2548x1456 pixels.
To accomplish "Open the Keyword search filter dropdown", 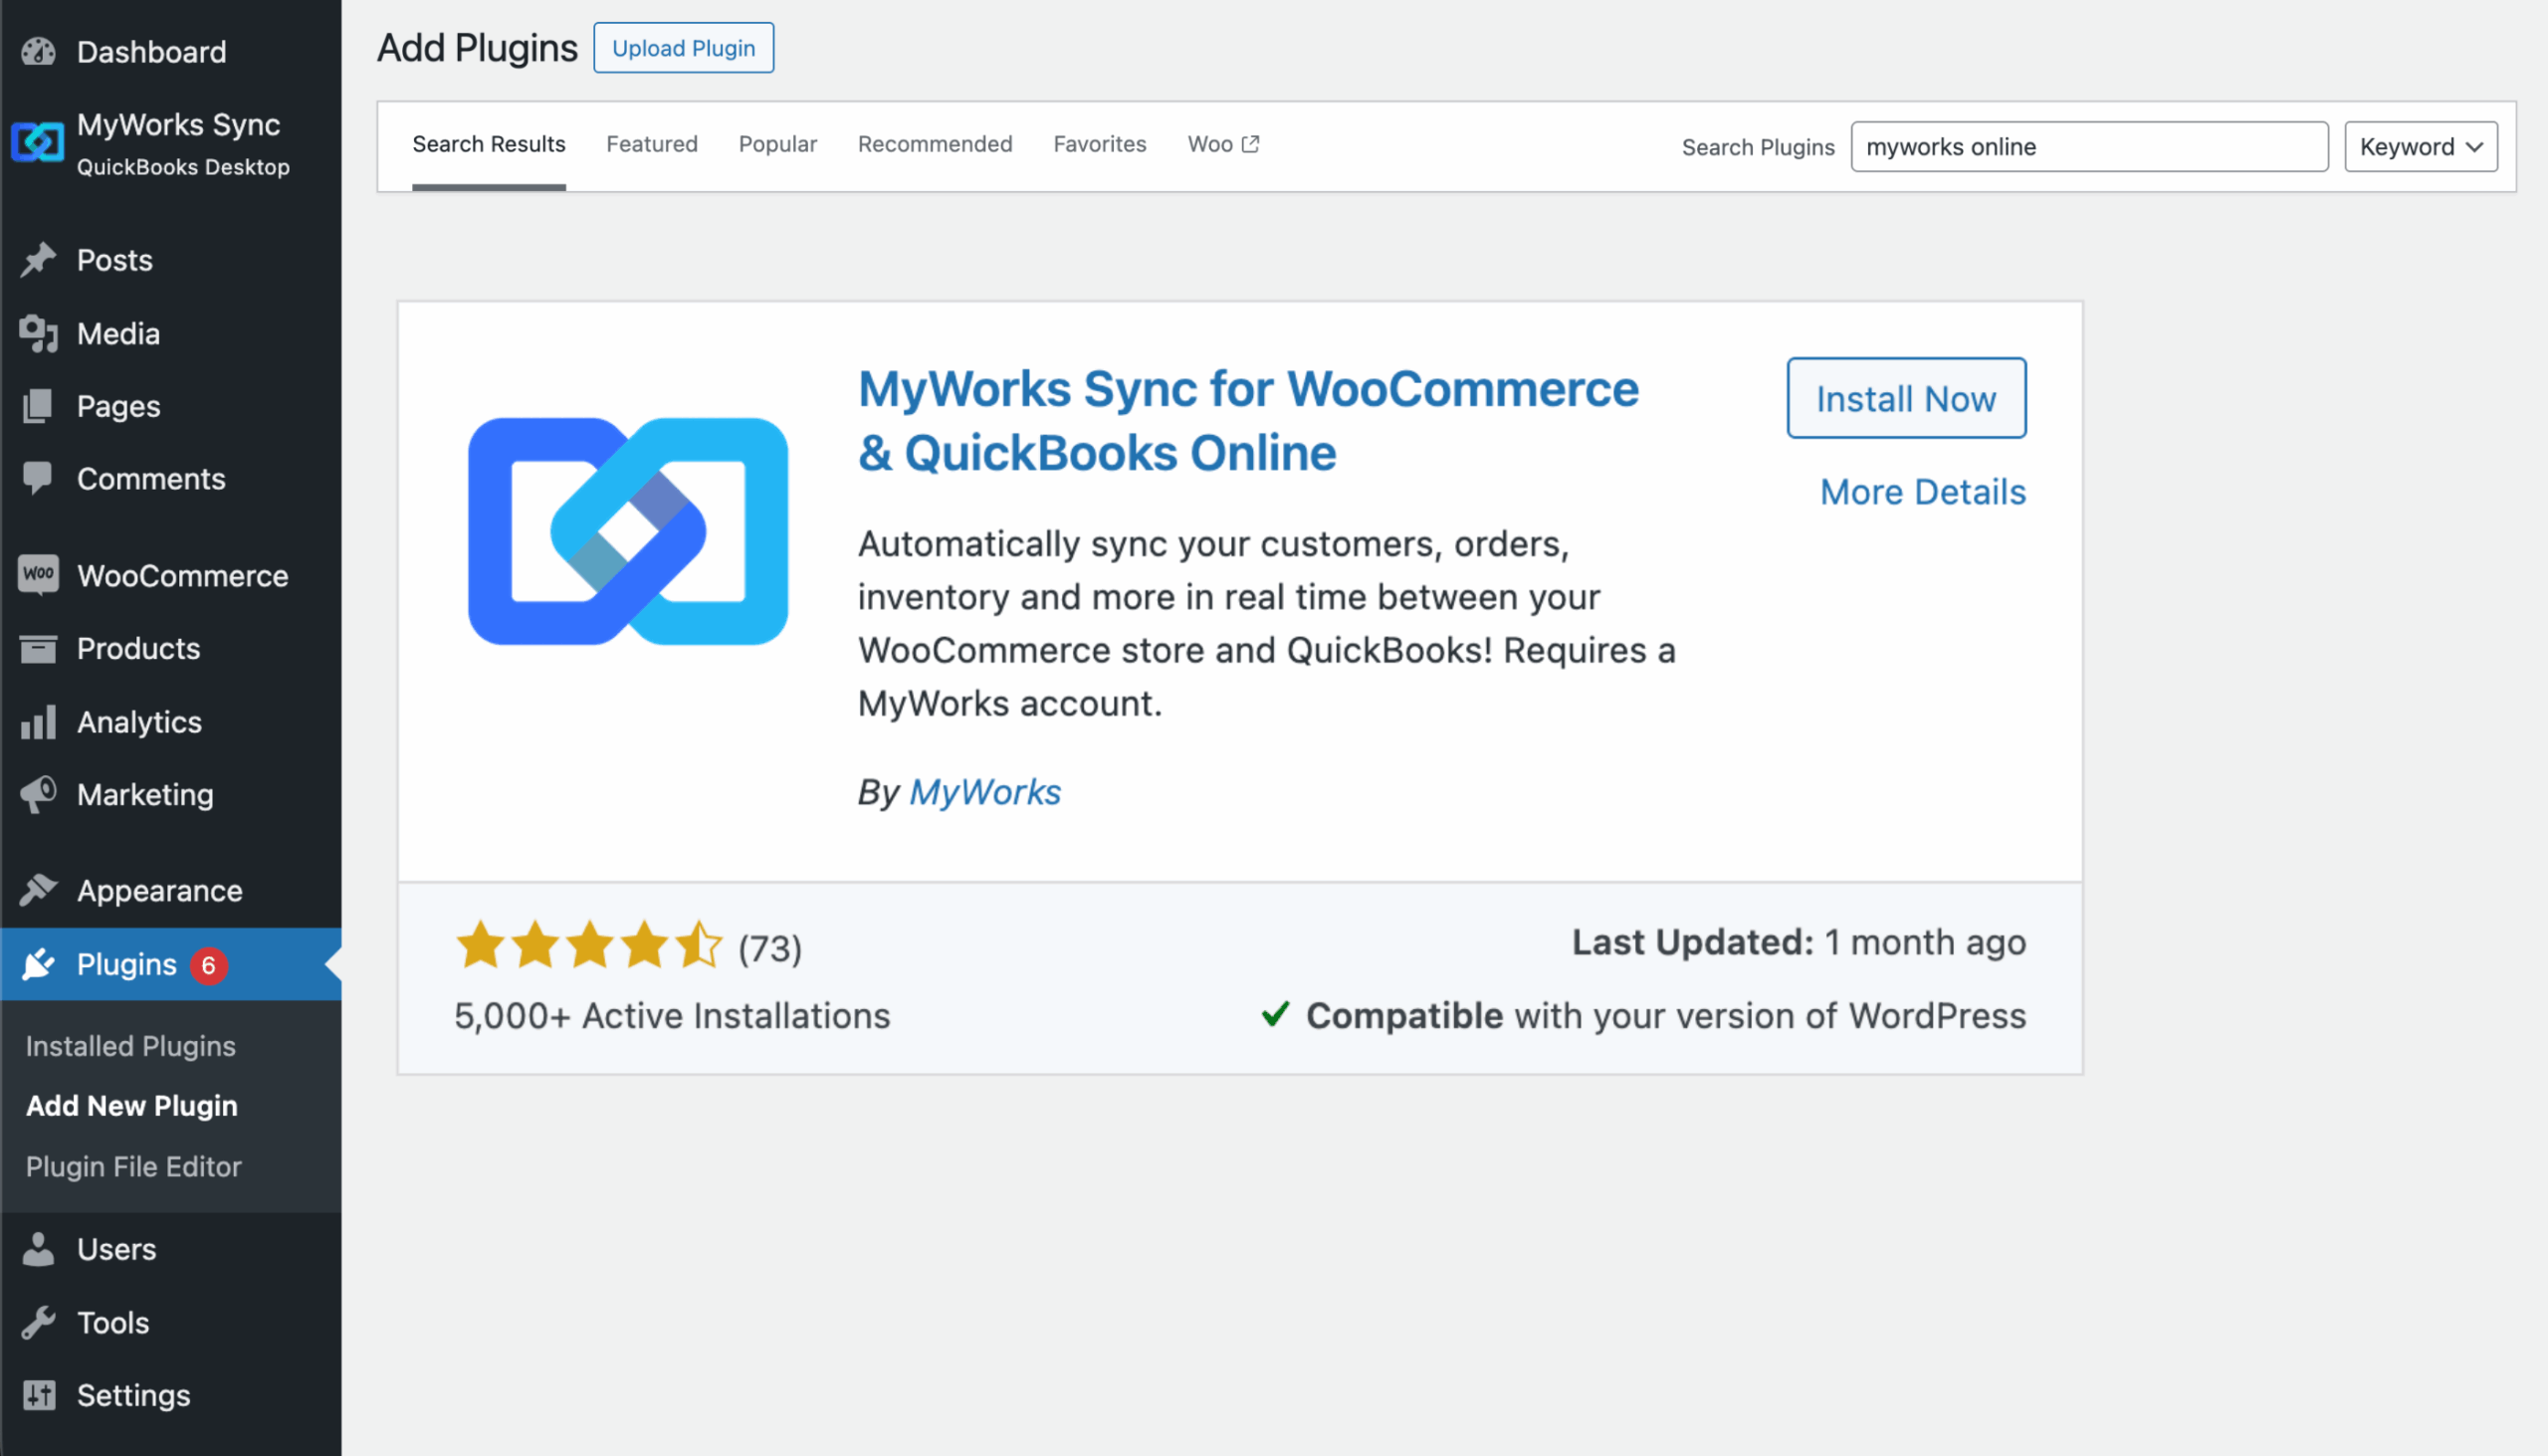I will (2420, 146).
